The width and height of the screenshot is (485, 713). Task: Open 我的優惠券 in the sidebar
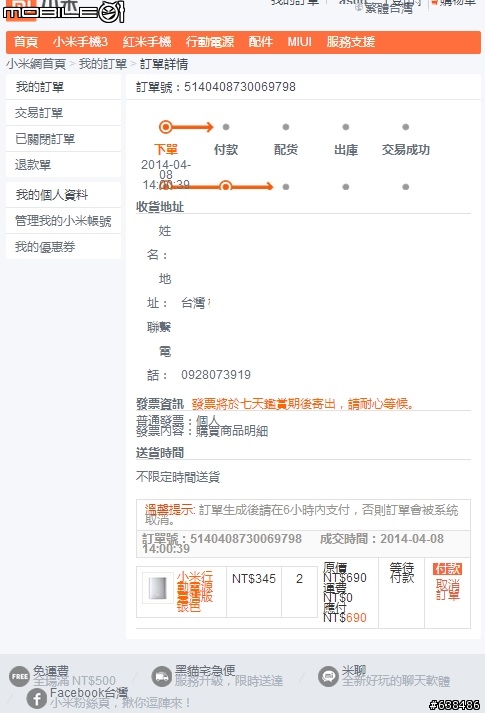63,247
